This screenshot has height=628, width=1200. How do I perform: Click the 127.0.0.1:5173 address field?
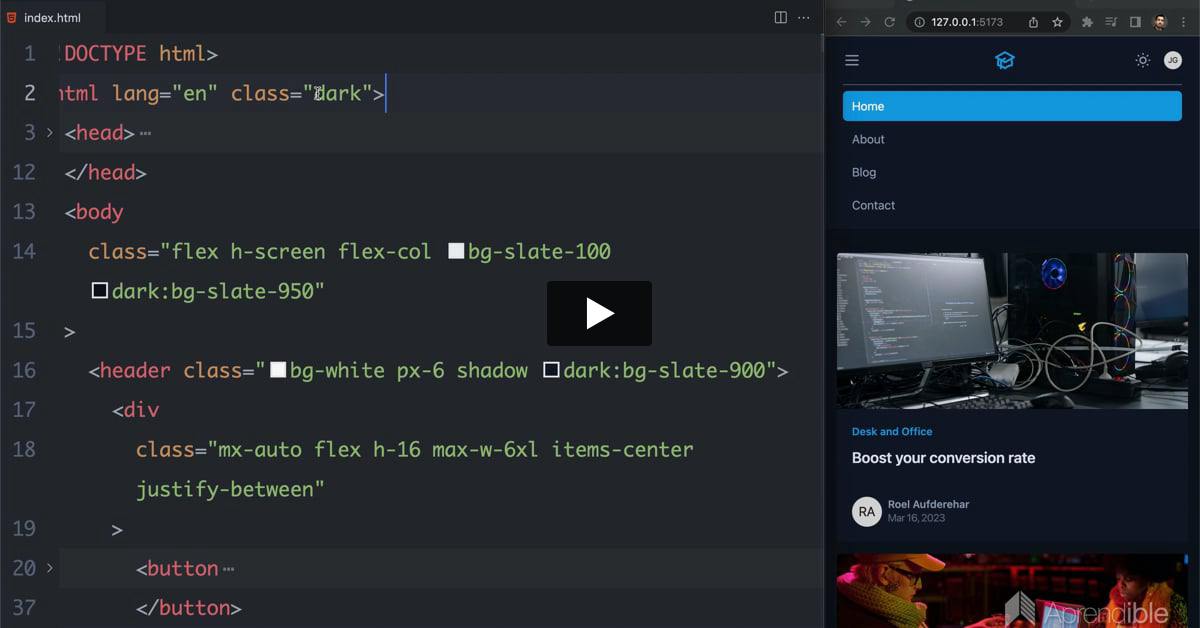(965, 22)
